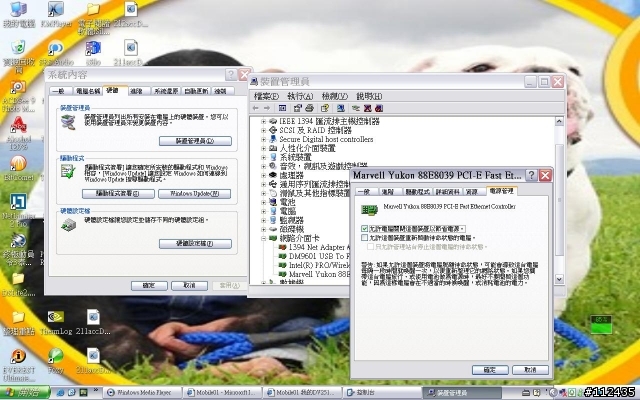This screenshot has width=640, height=400.
Task: Click 裝置管理員(D) button in 系統內容
Action: click(195, 141)
